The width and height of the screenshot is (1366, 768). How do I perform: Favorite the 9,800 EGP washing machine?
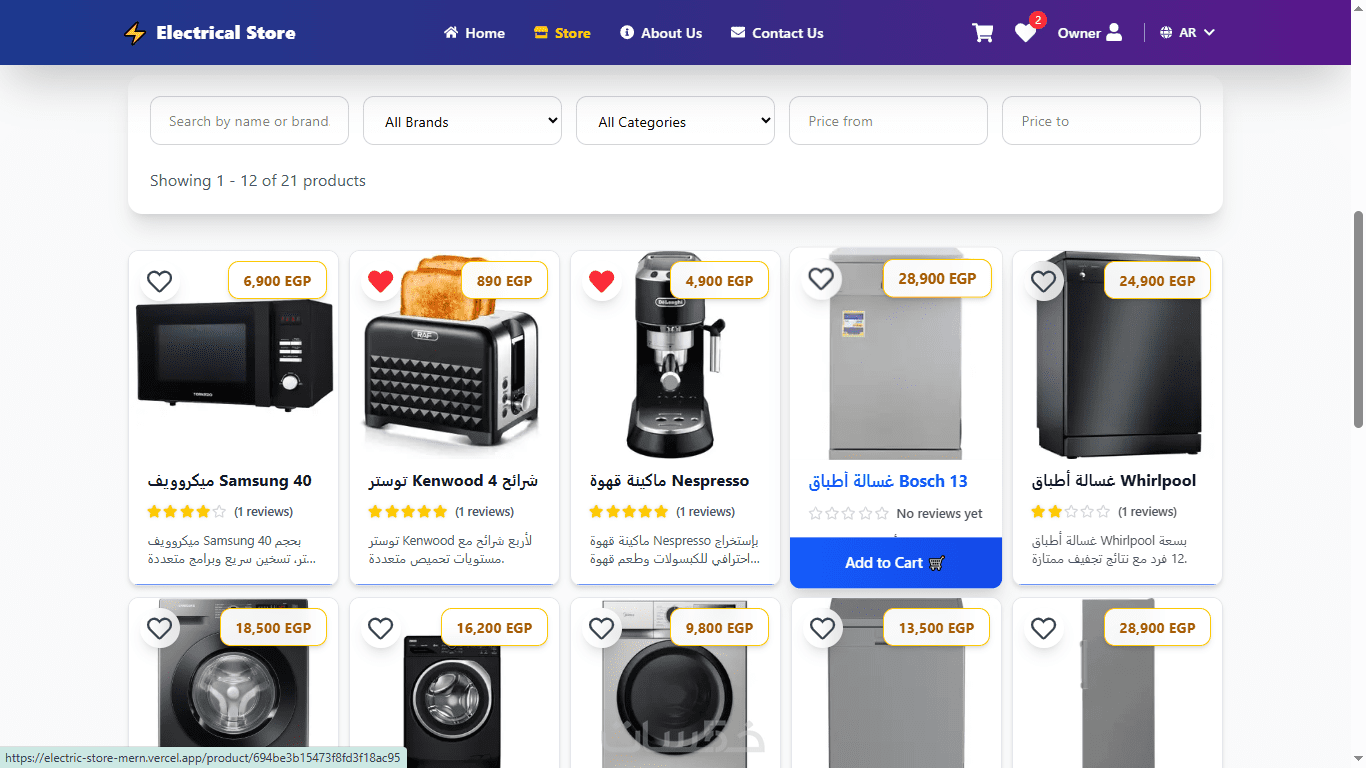(601, 628)
